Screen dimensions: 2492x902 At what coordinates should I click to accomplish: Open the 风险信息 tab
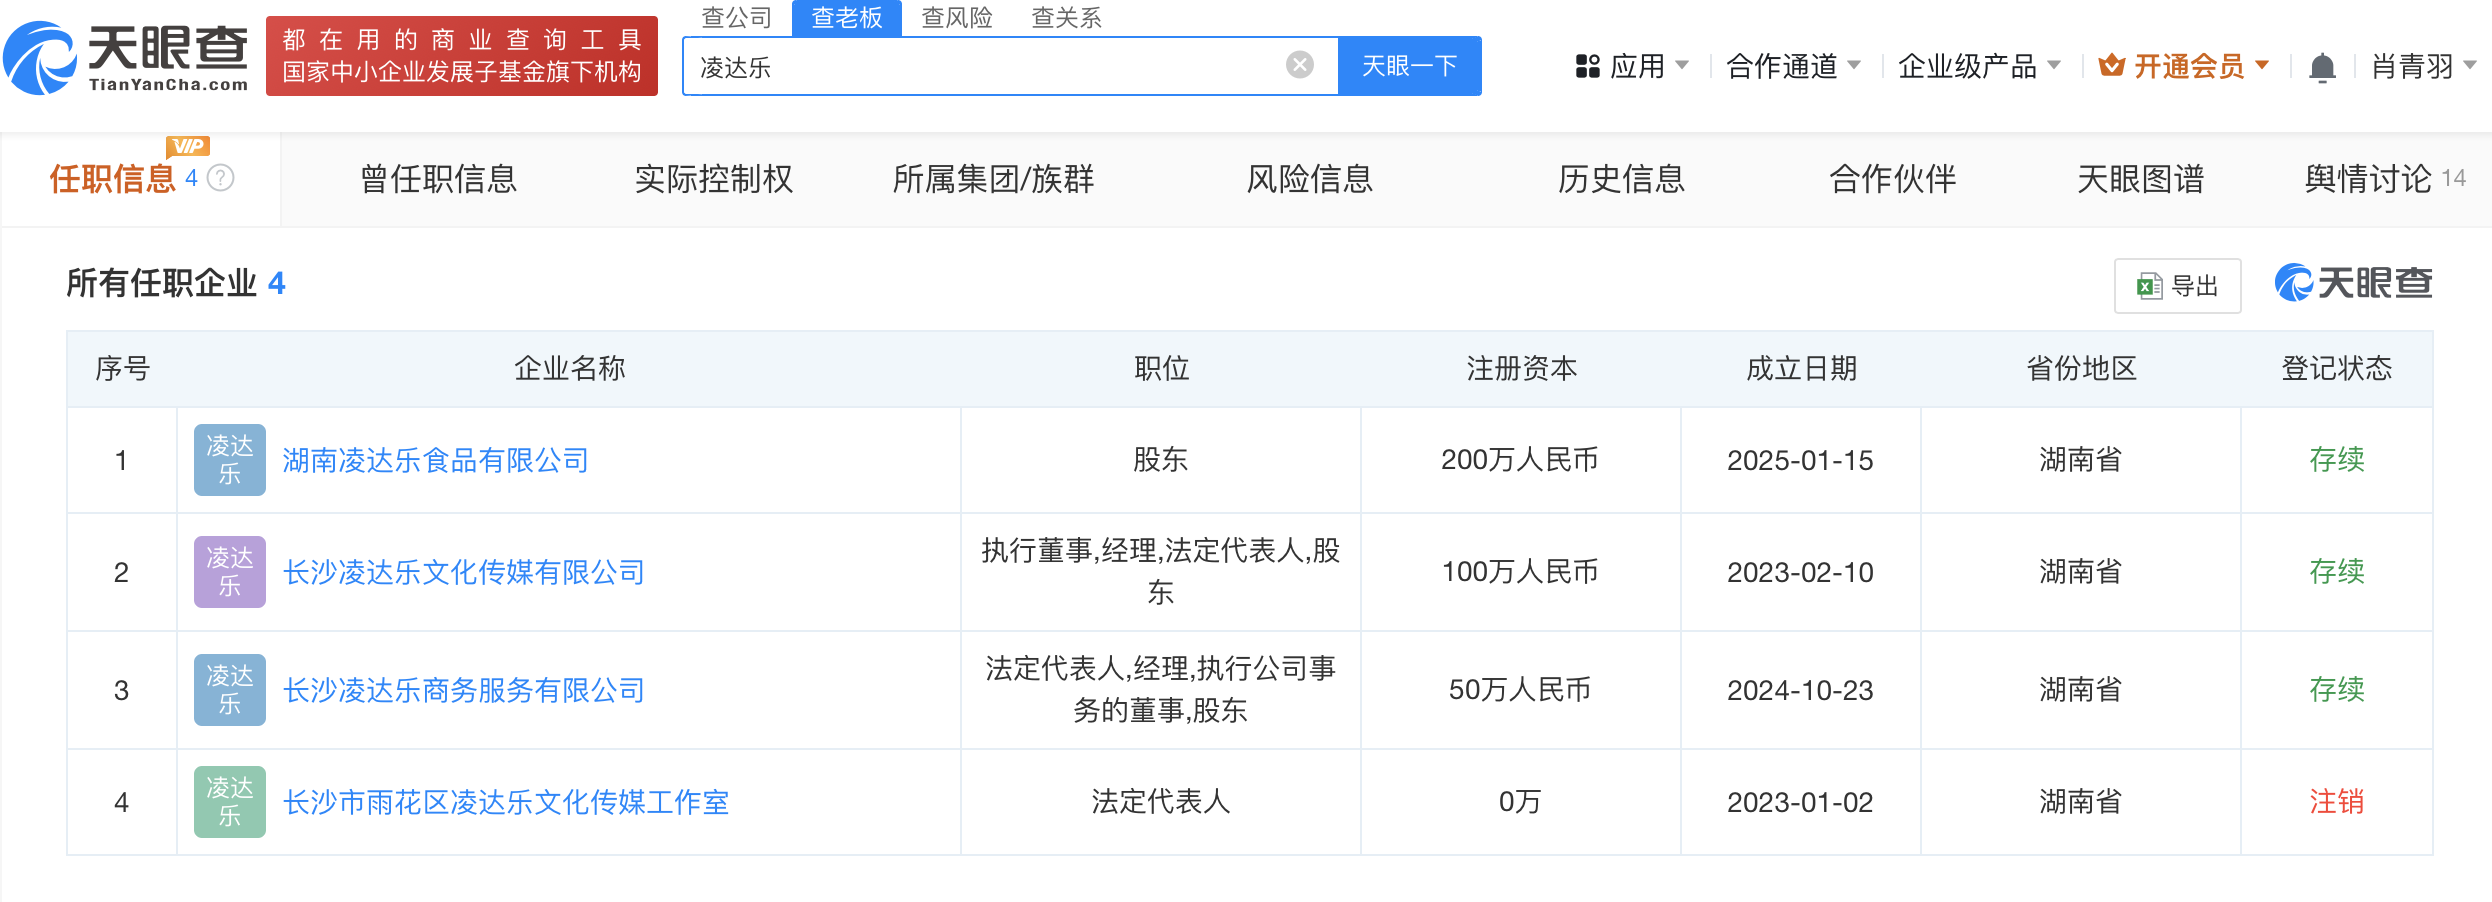click(x=1310, y=179)
